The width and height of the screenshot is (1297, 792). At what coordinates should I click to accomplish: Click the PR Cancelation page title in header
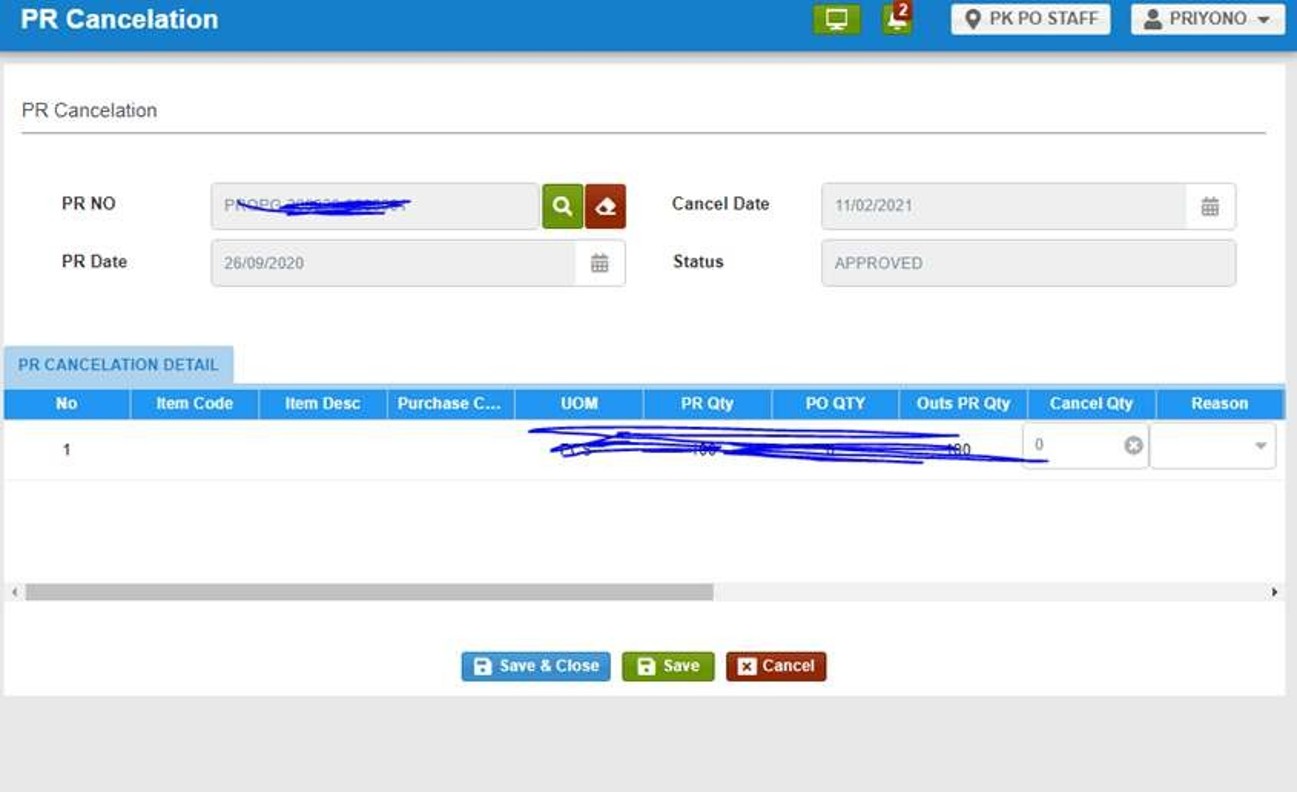click(x=119, y=19)
